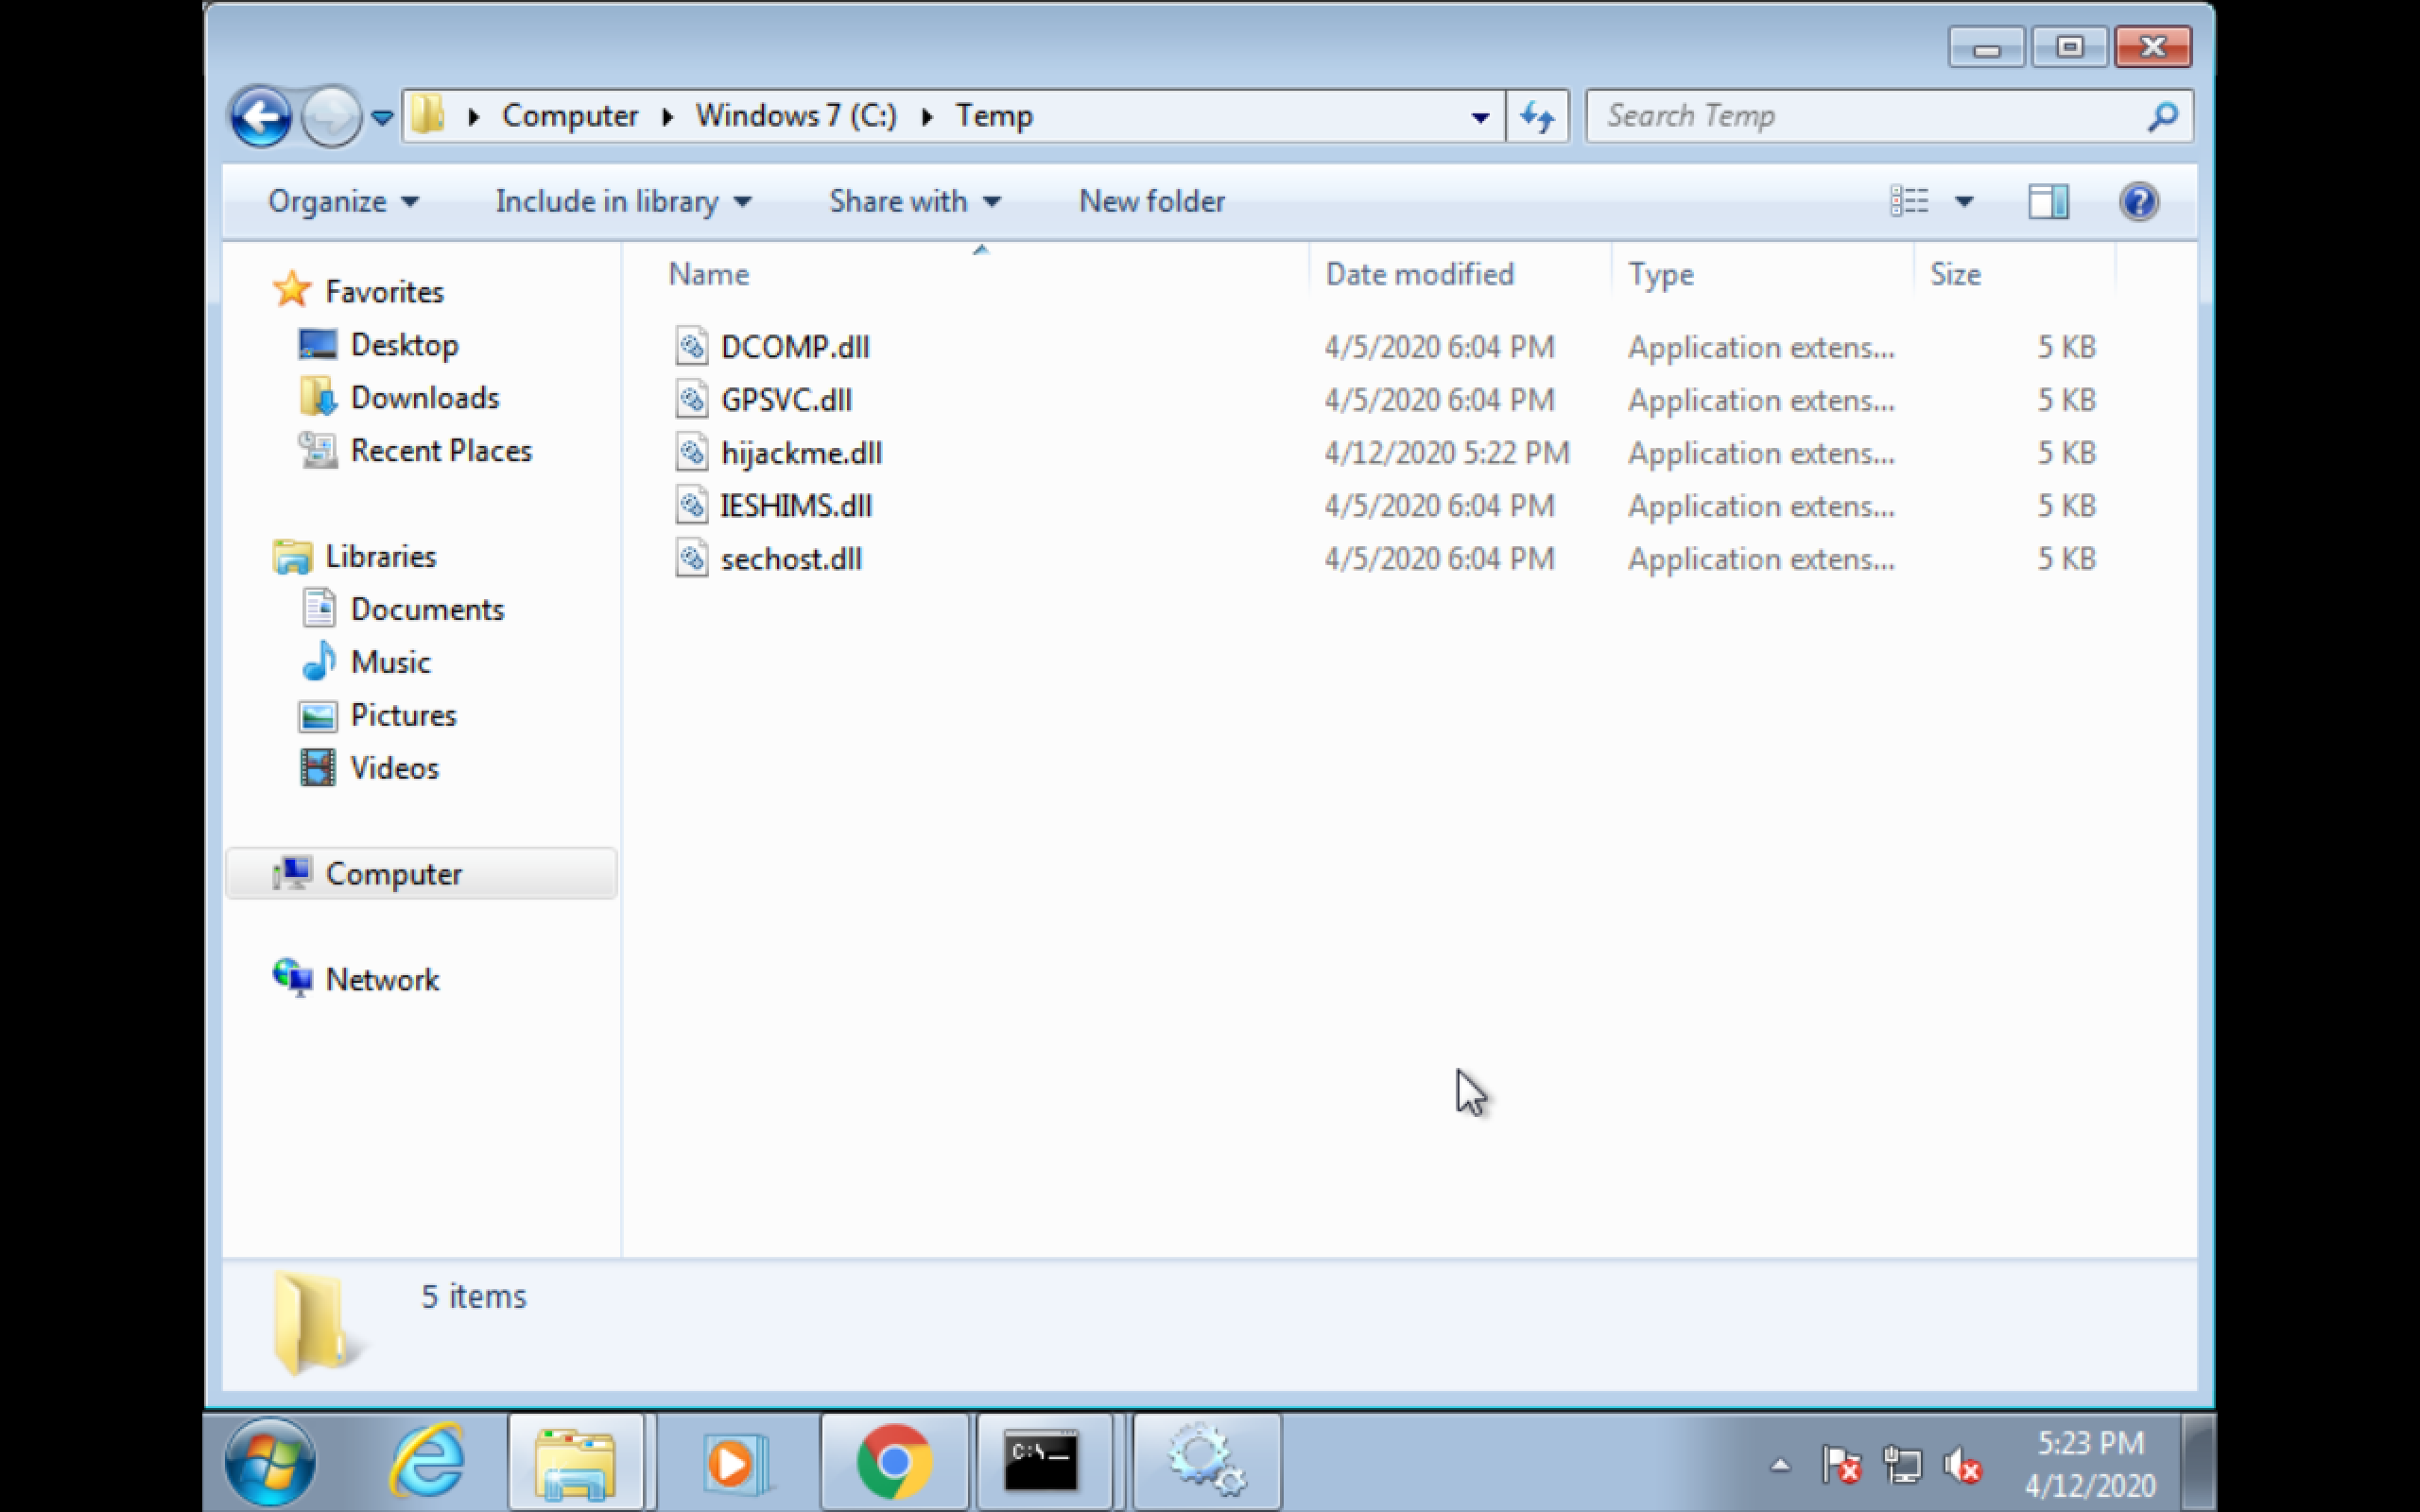The image size is (2420, 1512).
Task: Expand the view options dropdown arrow
Action: [x=1964, y=202]
